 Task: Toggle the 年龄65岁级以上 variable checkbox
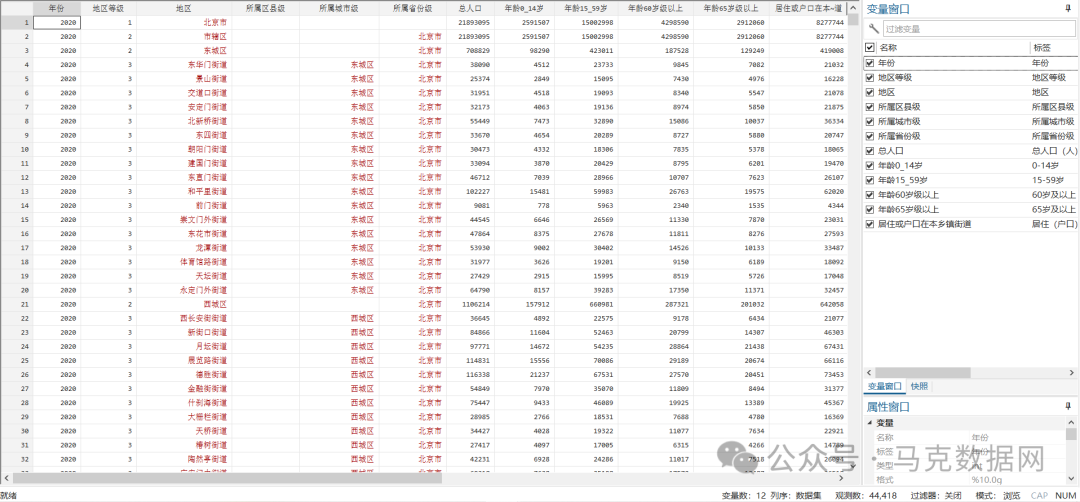pos(870,209)
